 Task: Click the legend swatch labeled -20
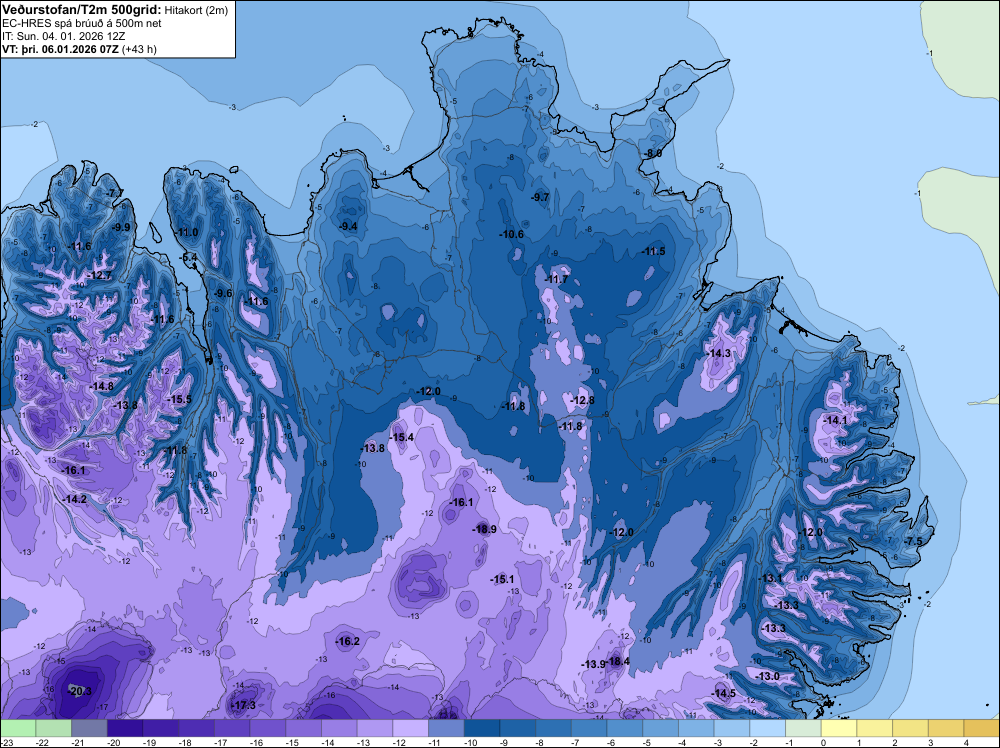pyautogui.click(x=125, y=728)
